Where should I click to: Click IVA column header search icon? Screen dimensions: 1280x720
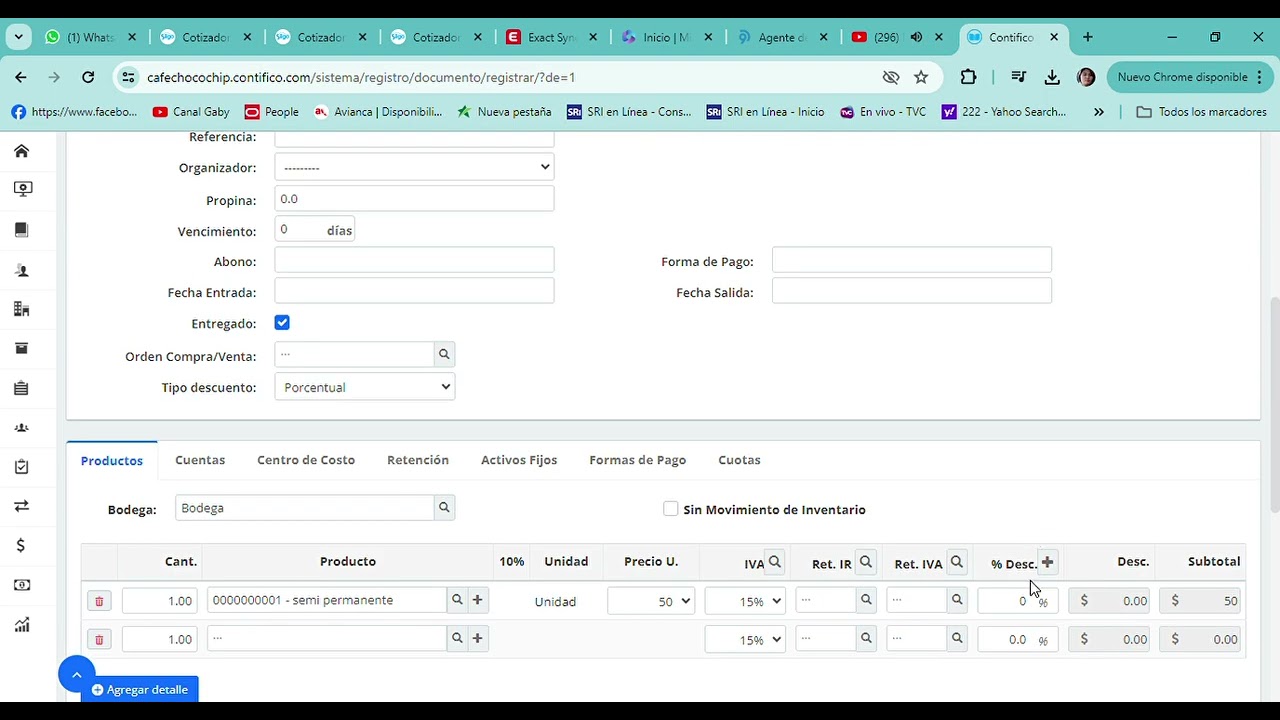tap(775, 562)
